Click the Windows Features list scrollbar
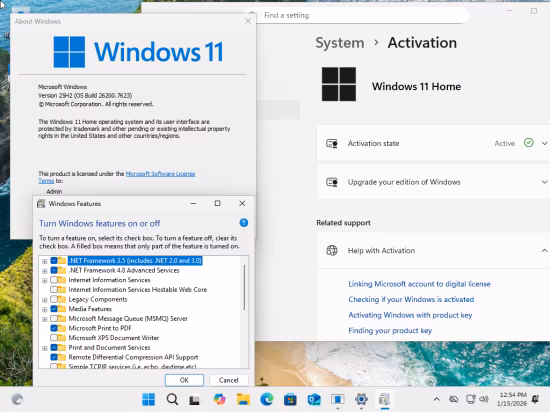This screenshot has width=550, height=412. (244, 288)
